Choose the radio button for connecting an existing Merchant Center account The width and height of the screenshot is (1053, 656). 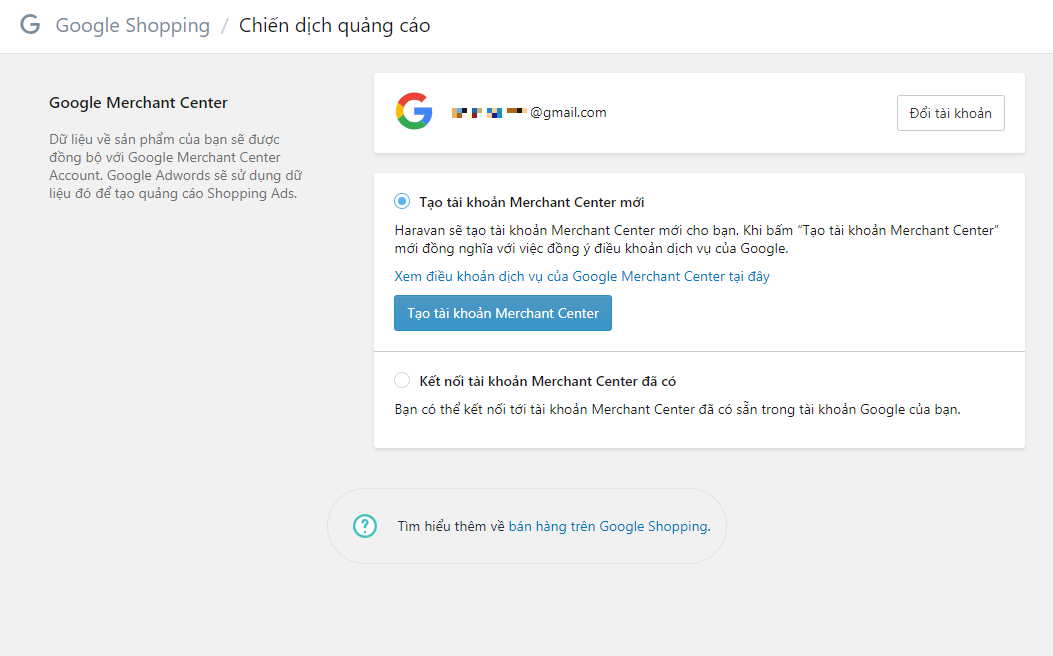click(x=402, y=380)
